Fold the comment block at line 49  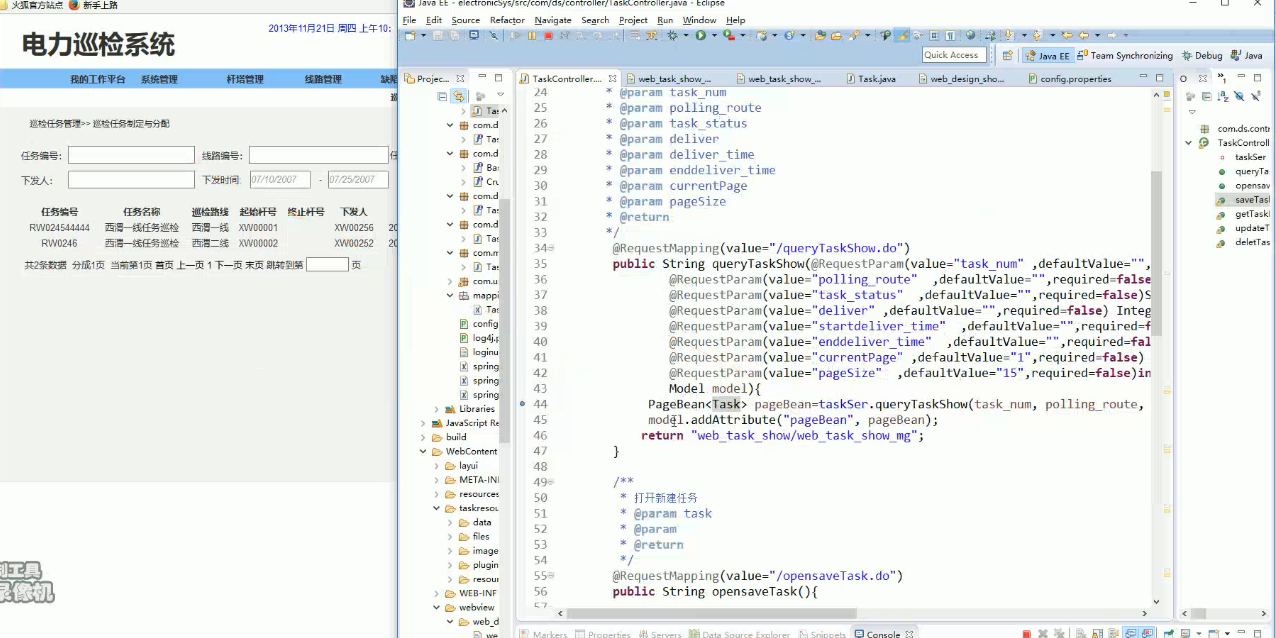pos(552,482)
